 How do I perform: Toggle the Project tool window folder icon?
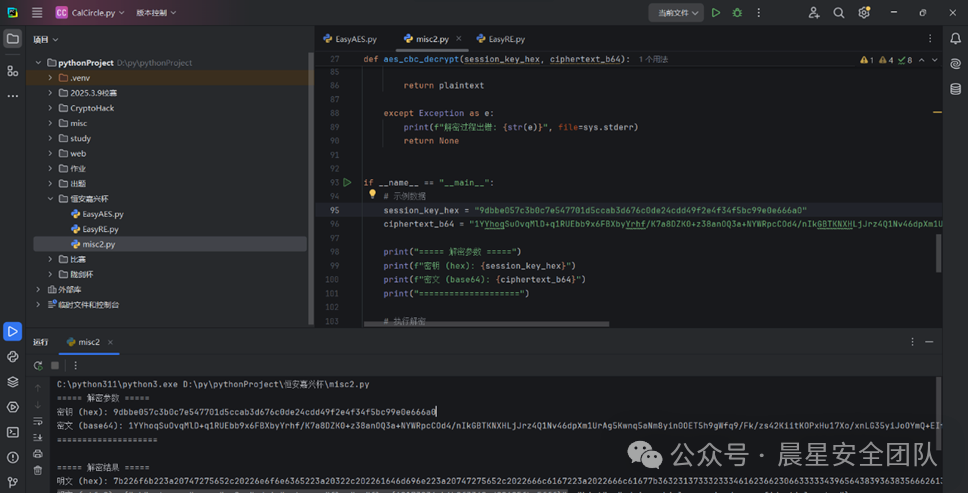[12, 39]
